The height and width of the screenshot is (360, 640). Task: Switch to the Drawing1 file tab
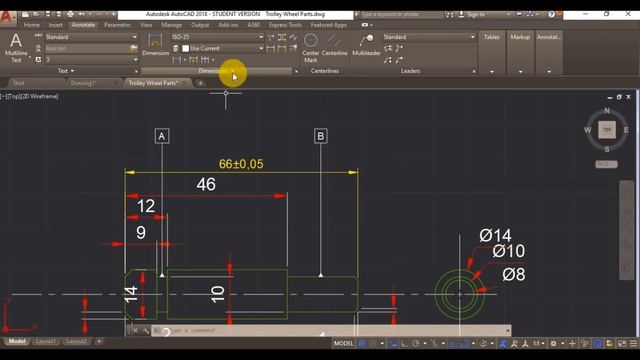click(x=83, y=83)
